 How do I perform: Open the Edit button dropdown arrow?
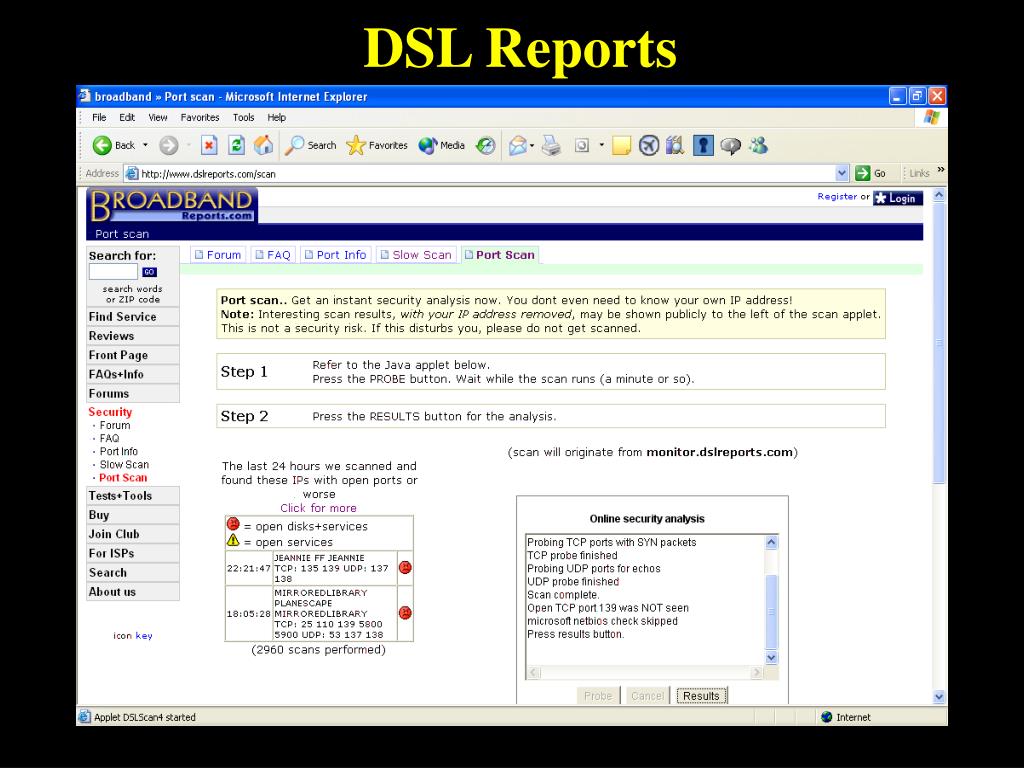pyautogui.click(x=601, y=145)
